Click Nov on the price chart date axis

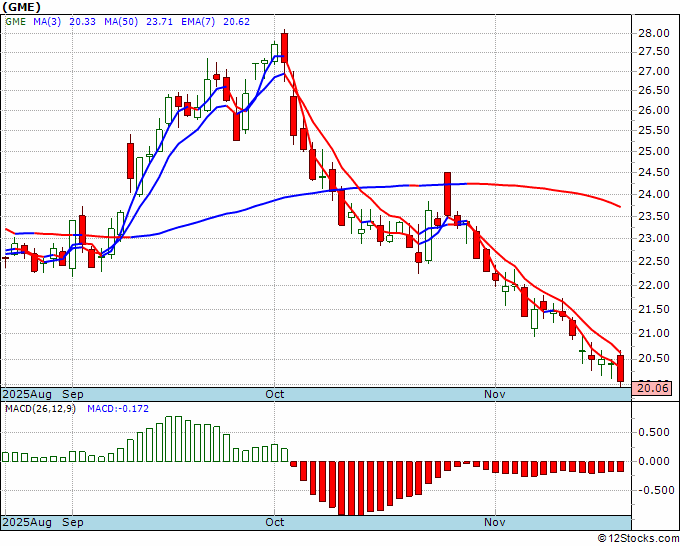(495, 394)
